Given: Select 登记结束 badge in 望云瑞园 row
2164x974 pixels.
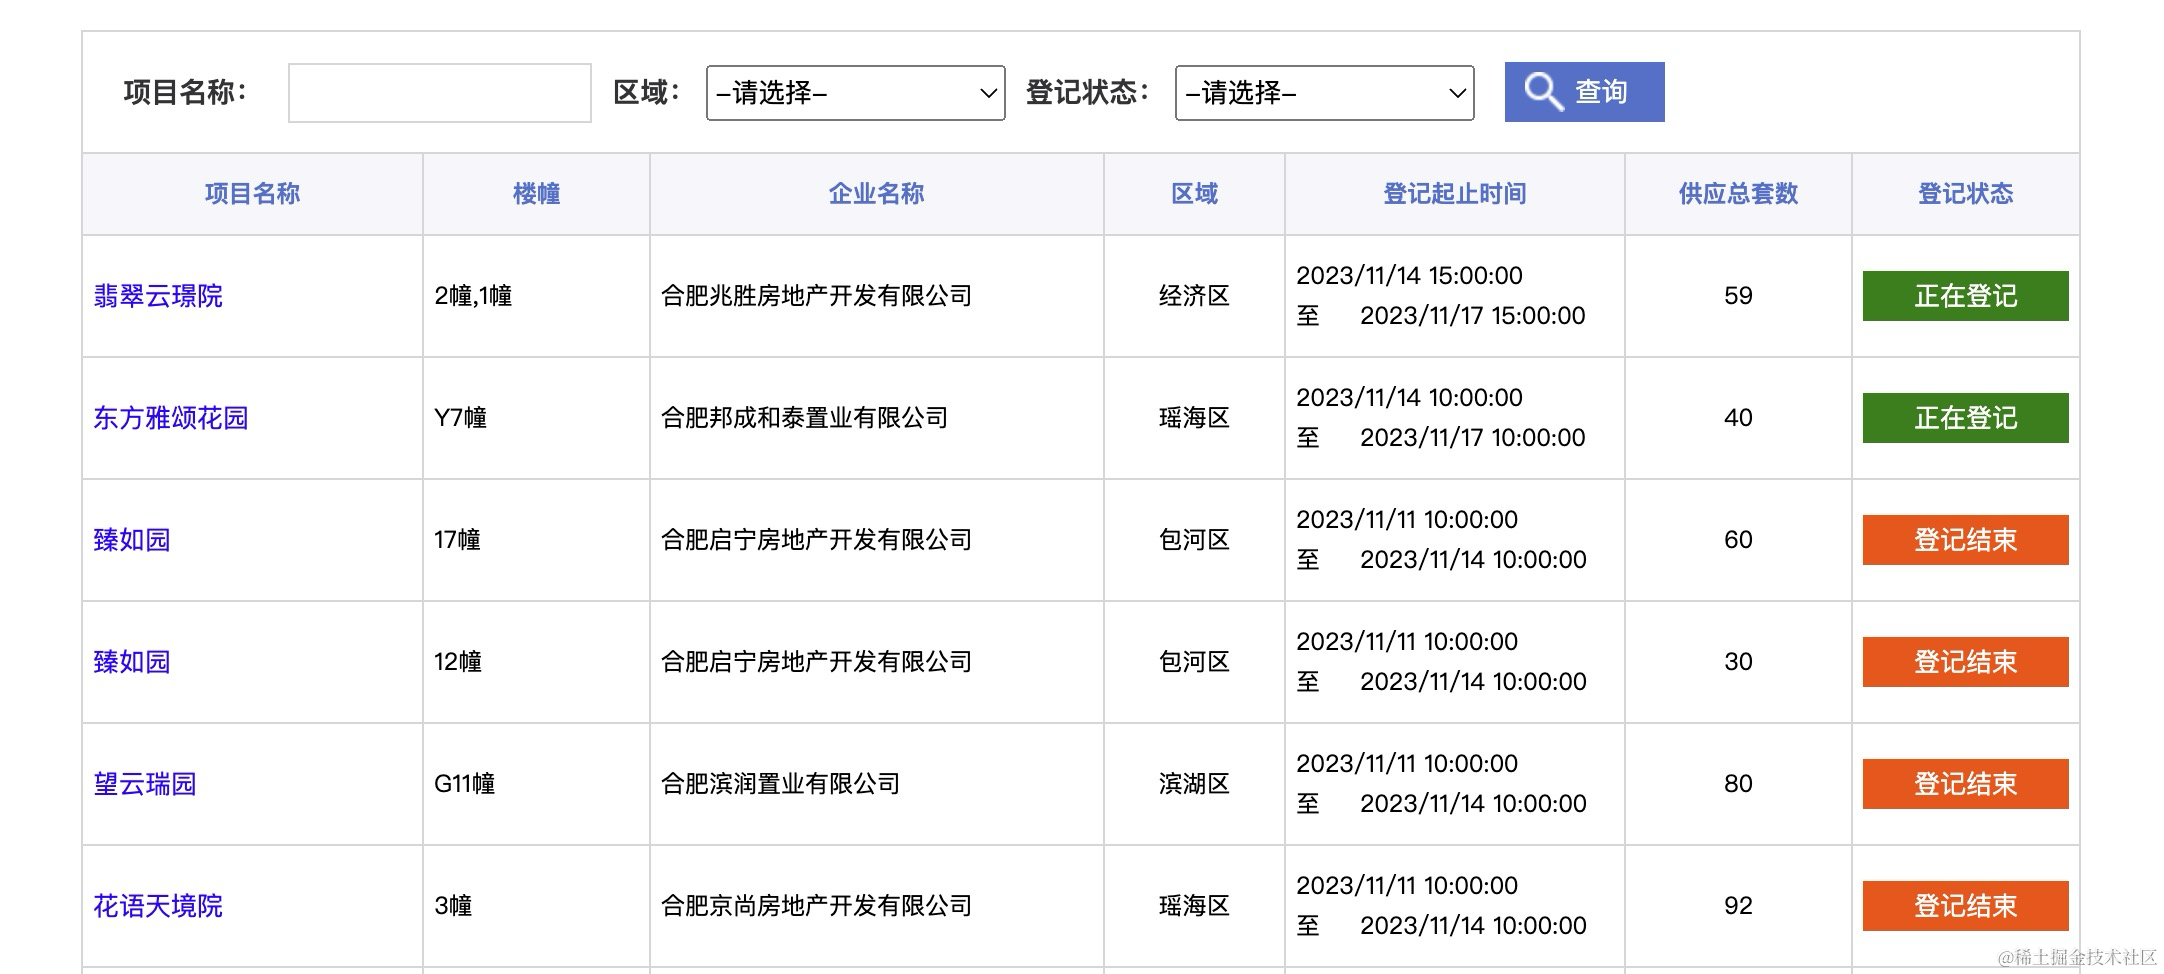Looking at the screenshot, I should 1965,784.
